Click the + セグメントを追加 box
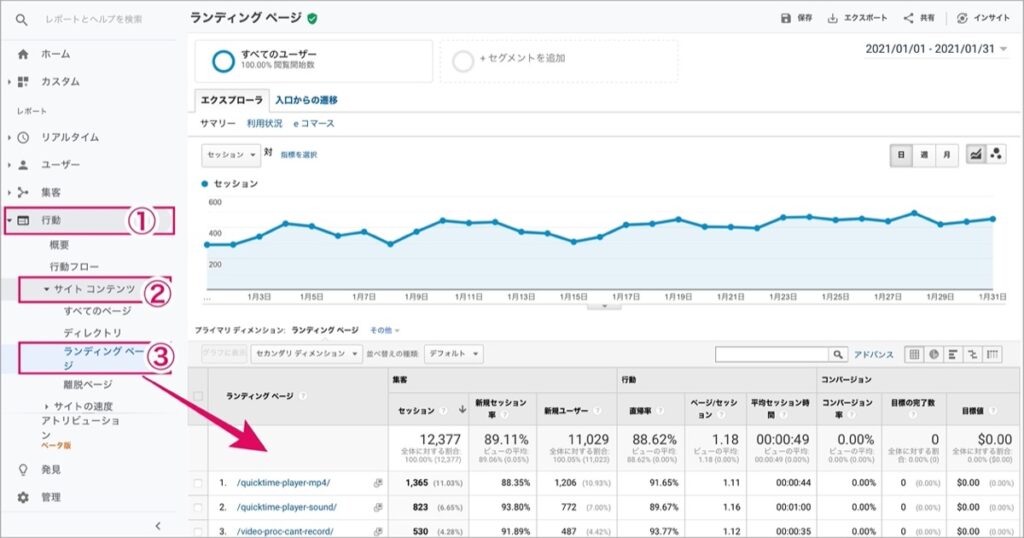The height and width of the screenshot is (538, 1024). pos(559,61)
